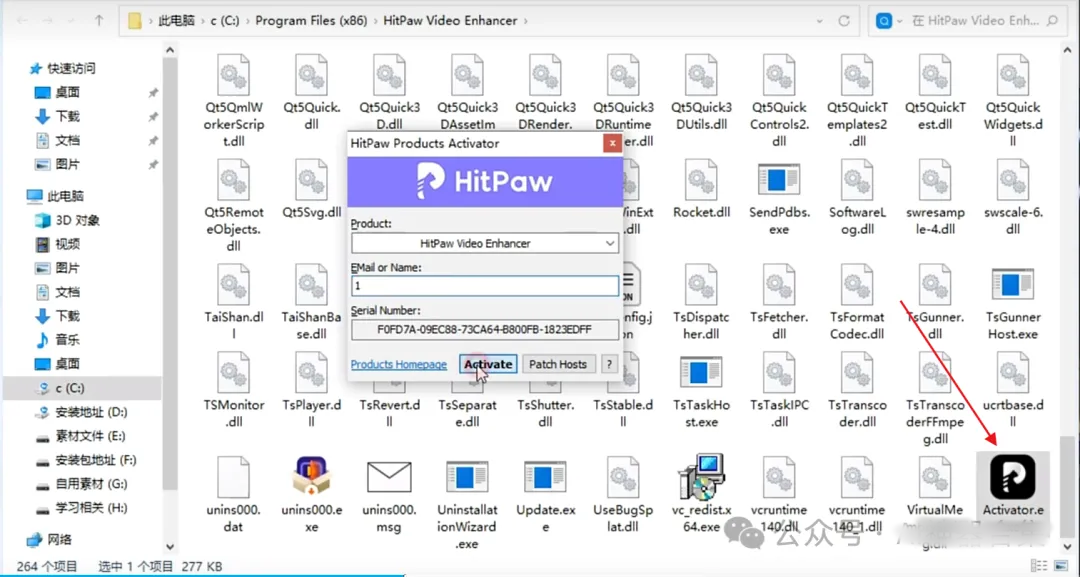The width and height of the screenshot is (1080, 577).
Task: Click the sidebar scroll-up arrow
Action: pyautogui.click(x=170, y=50)
